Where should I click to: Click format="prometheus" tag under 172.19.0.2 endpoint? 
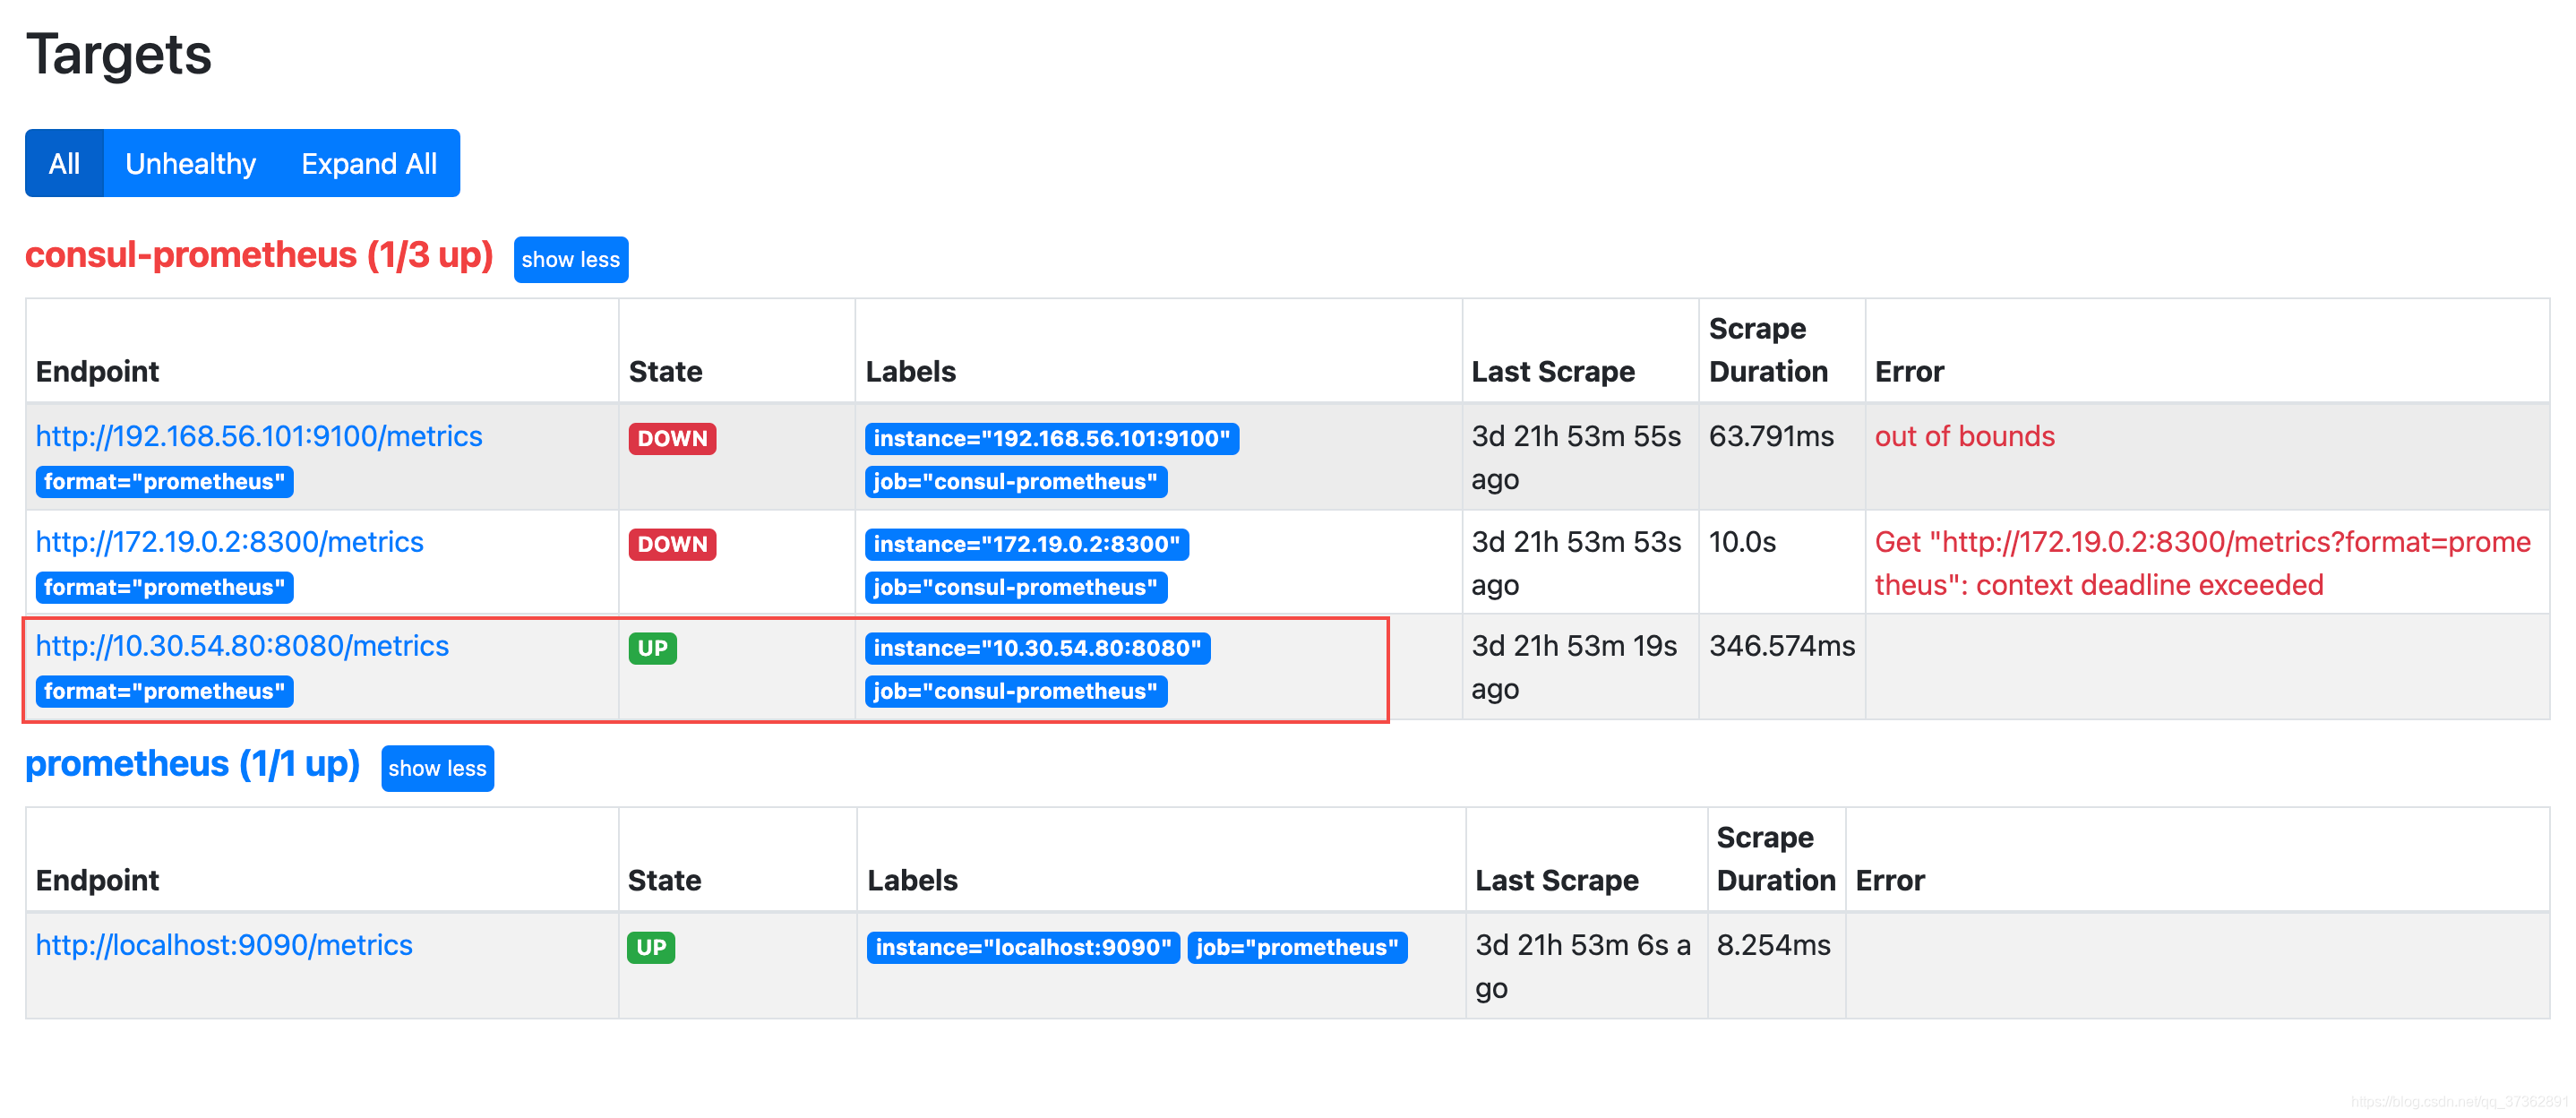pos(164,587)
